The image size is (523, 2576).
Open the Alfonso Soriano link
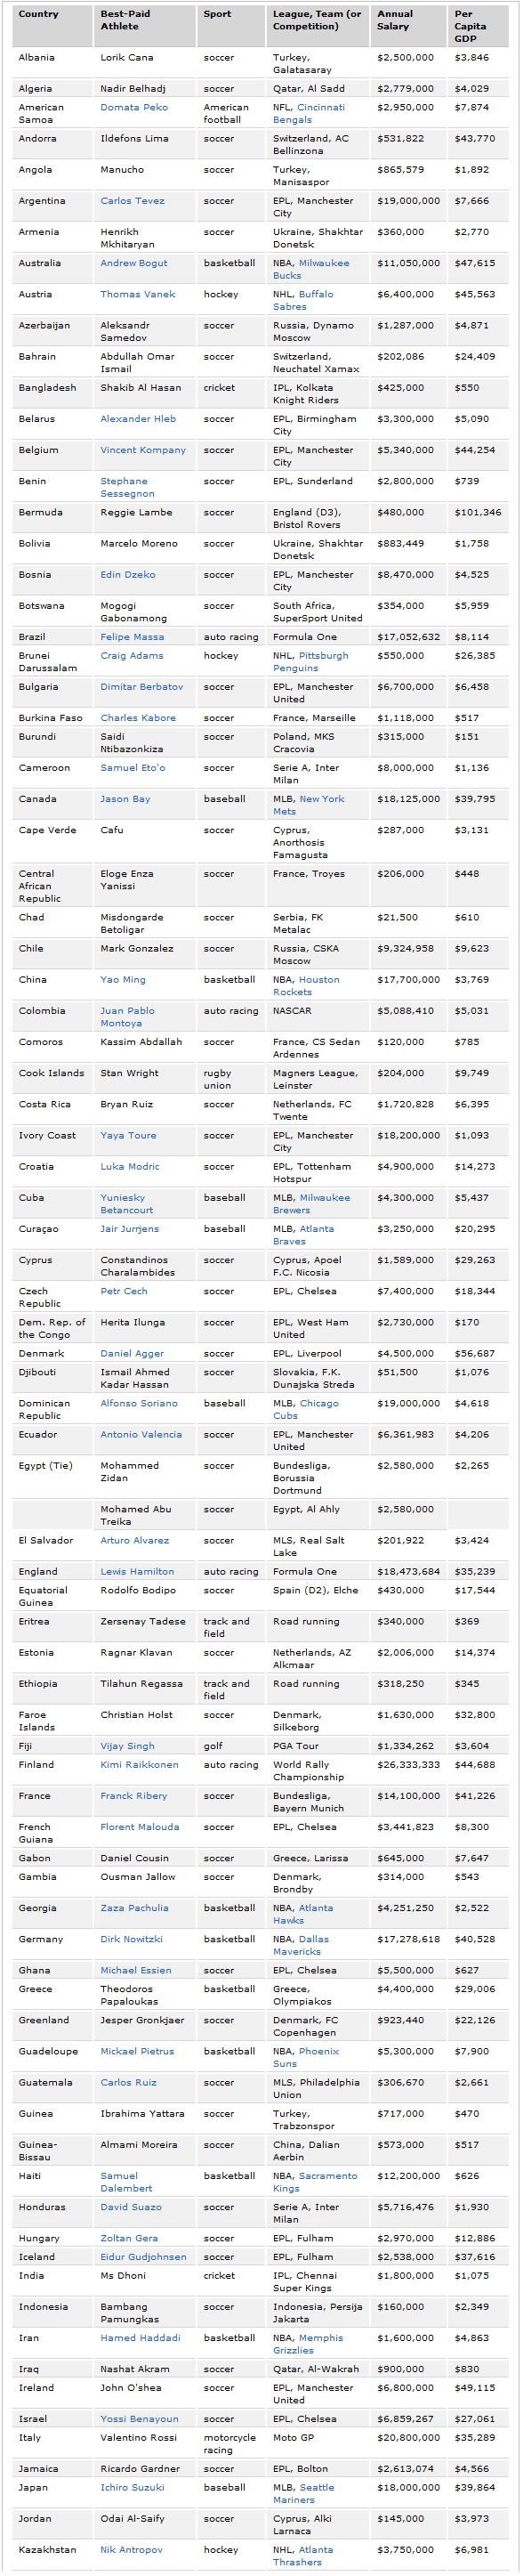pyautogui.click(x=139, y=1404)
